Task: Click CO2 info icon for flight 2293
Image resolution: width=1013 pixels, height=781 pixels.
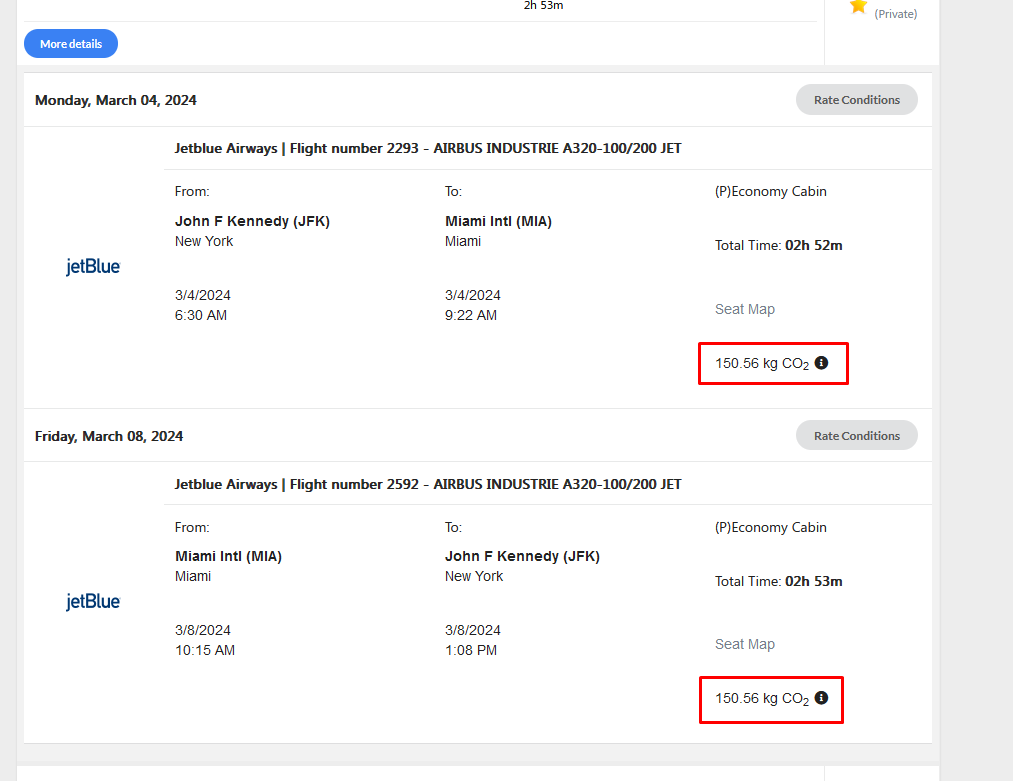Action: click(x=821, y=362)
